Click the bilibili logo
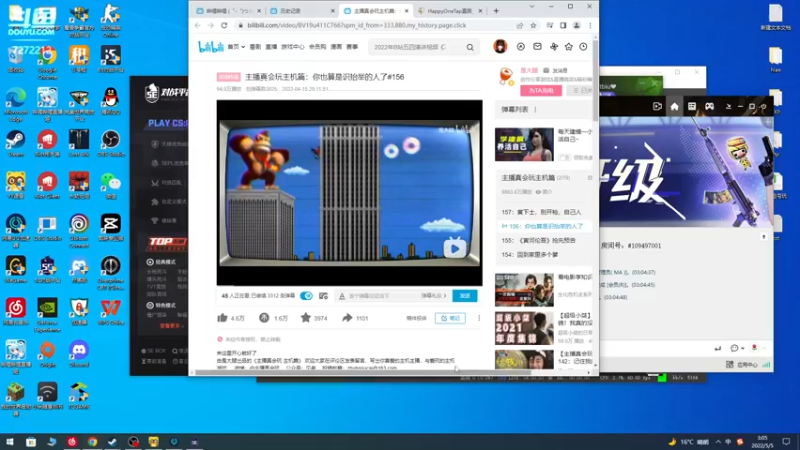This screenshot has width=800, height=450. pyautogui.click(x=211, y=47)
